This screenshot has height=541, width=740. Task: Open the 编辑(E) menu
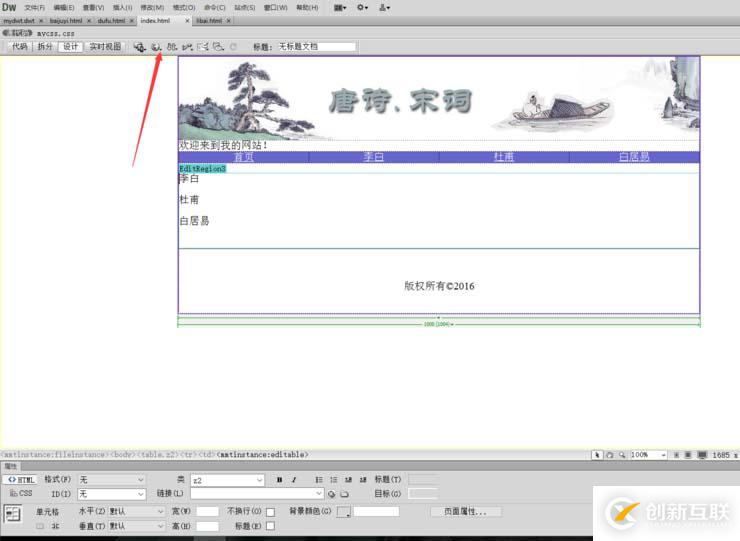tap(64, 8)
